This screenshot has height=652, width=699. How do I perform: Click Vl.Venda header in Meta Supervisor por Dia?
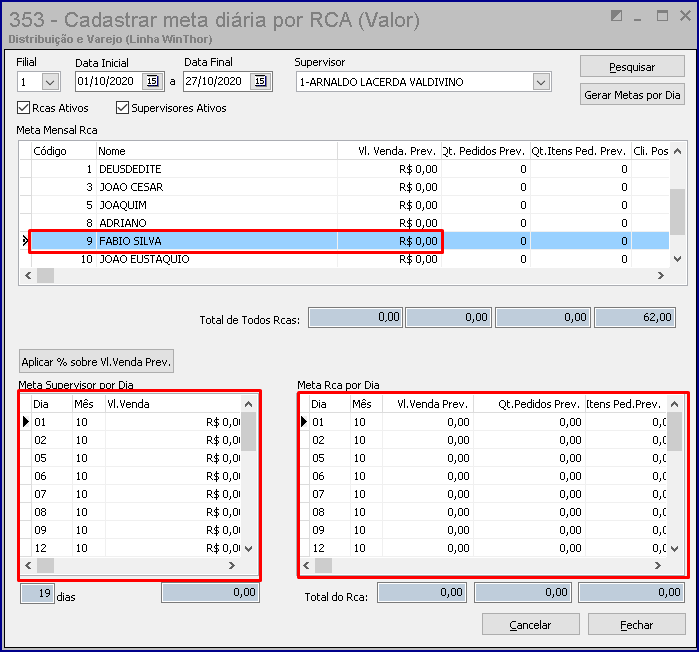[x=173, y=404]
